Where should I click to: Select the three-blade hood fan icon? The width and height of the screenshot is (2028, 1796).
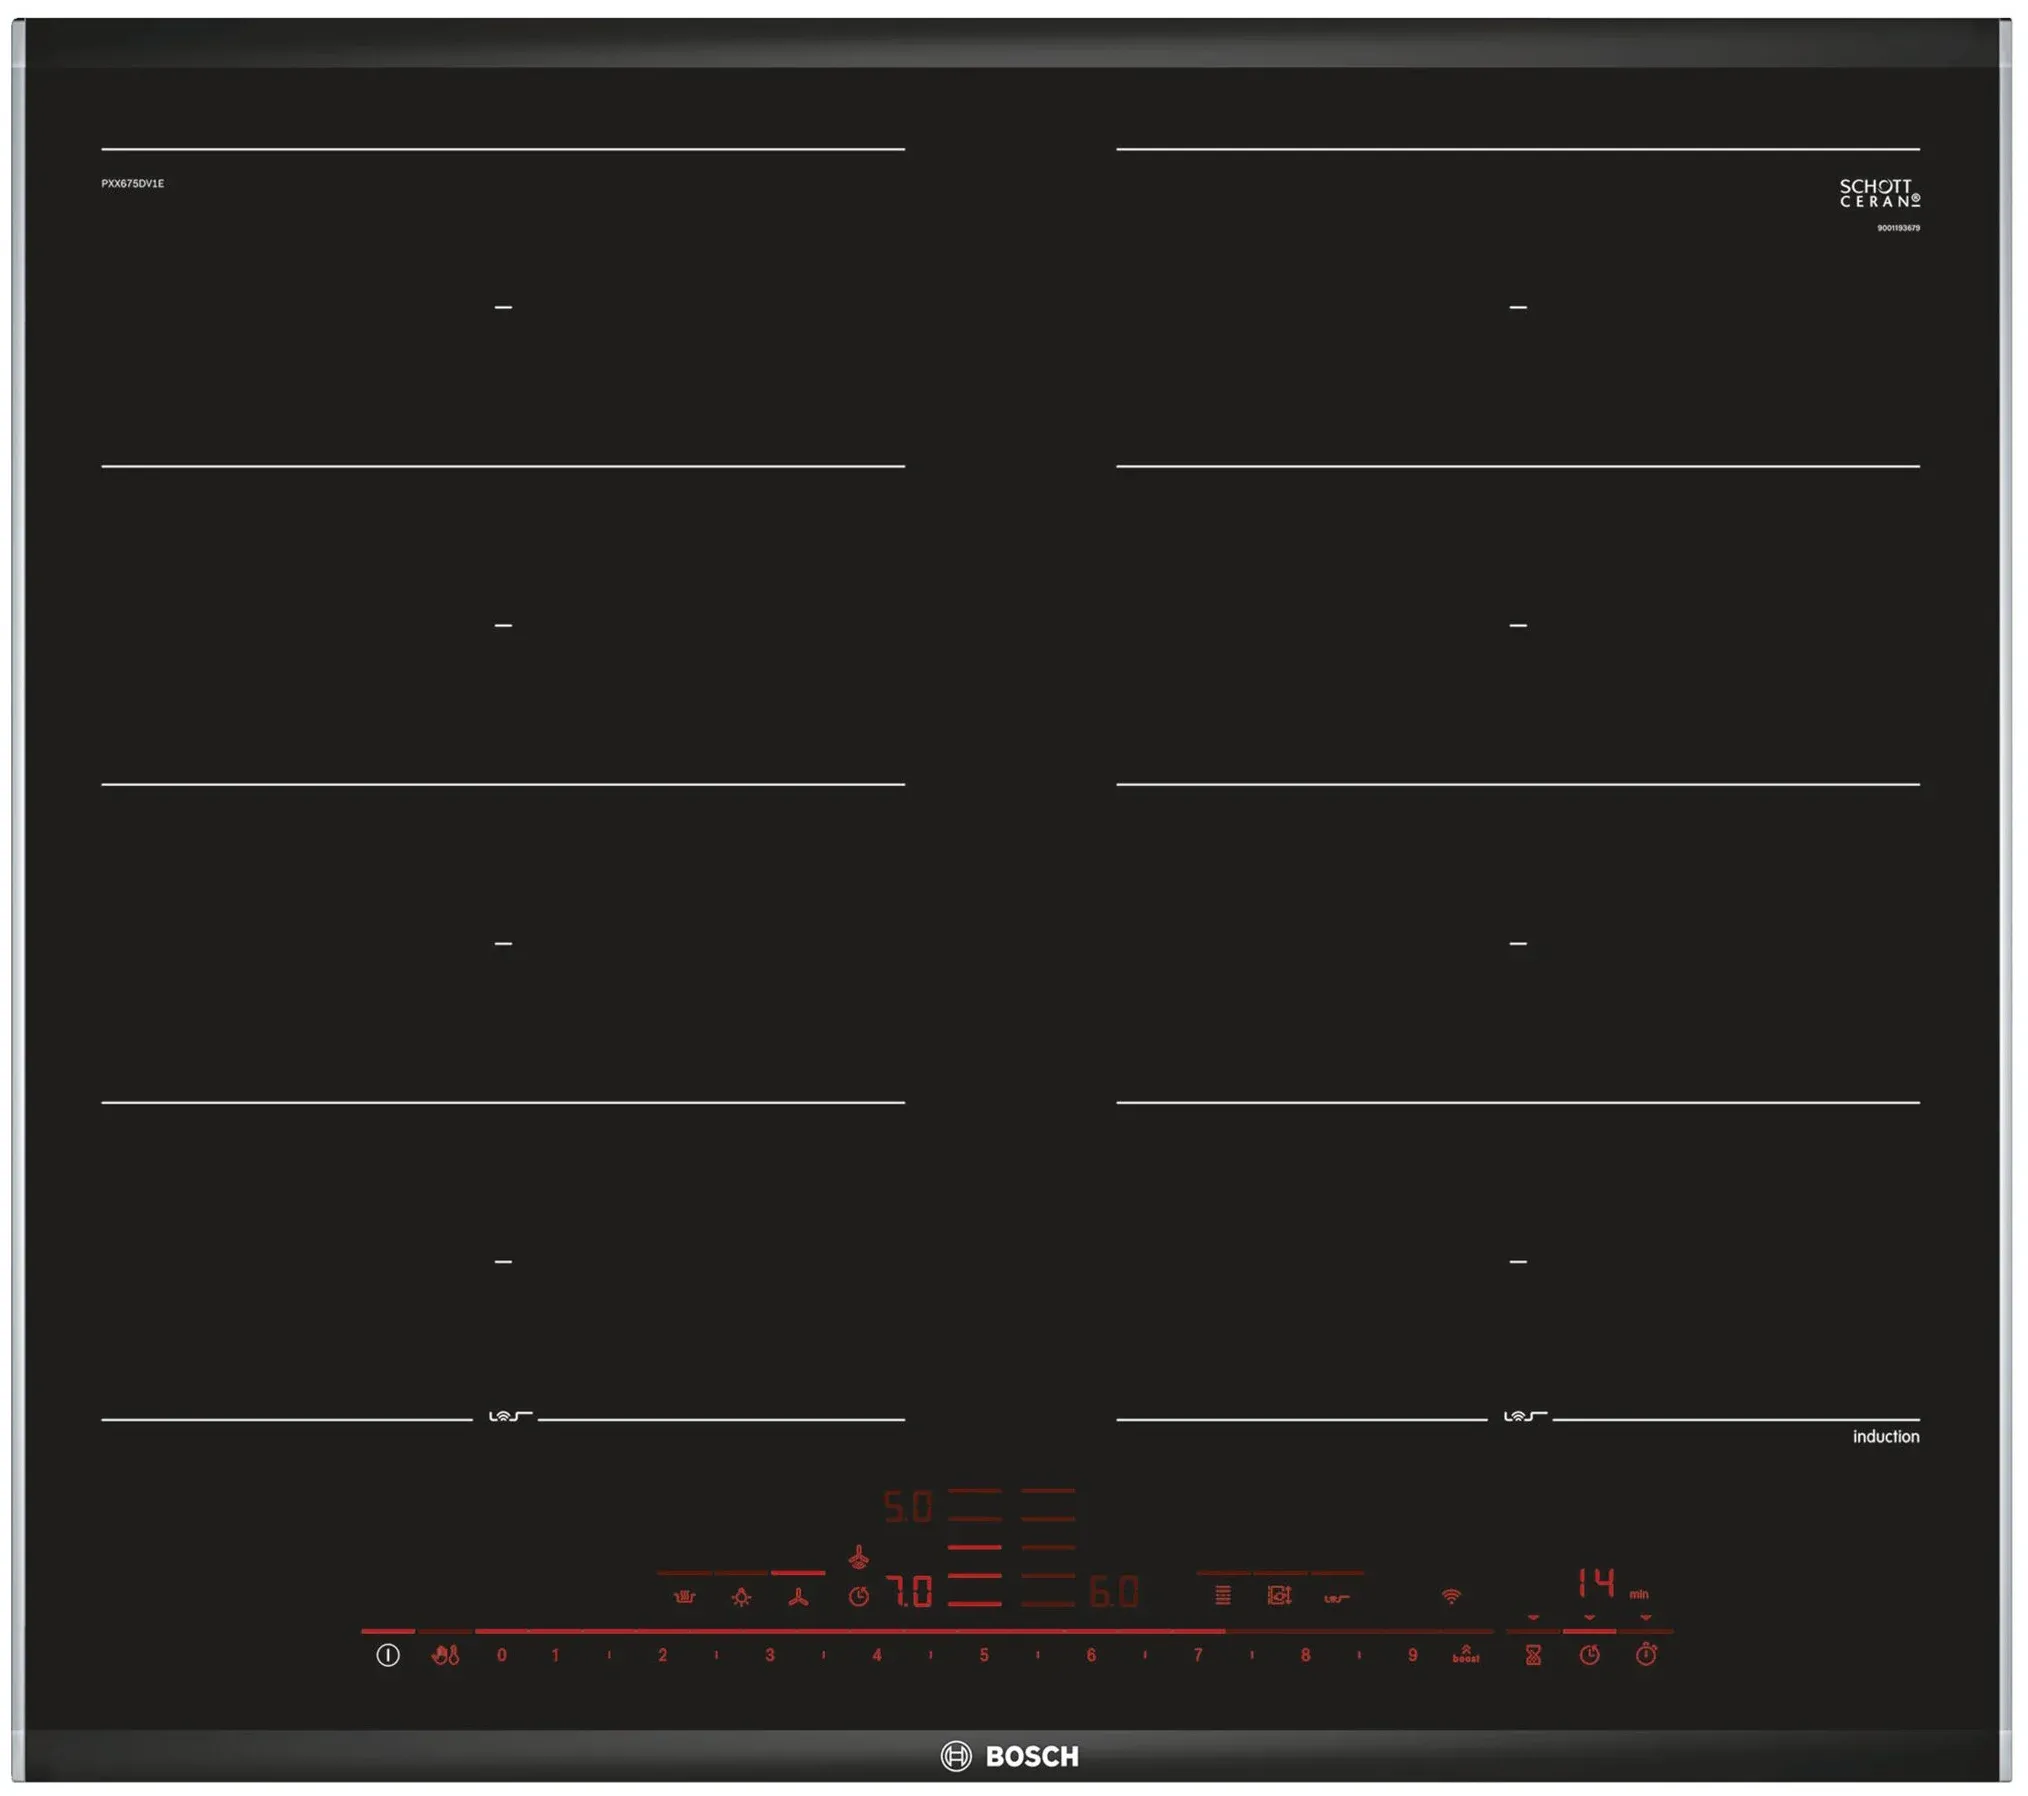(798, 1597)
